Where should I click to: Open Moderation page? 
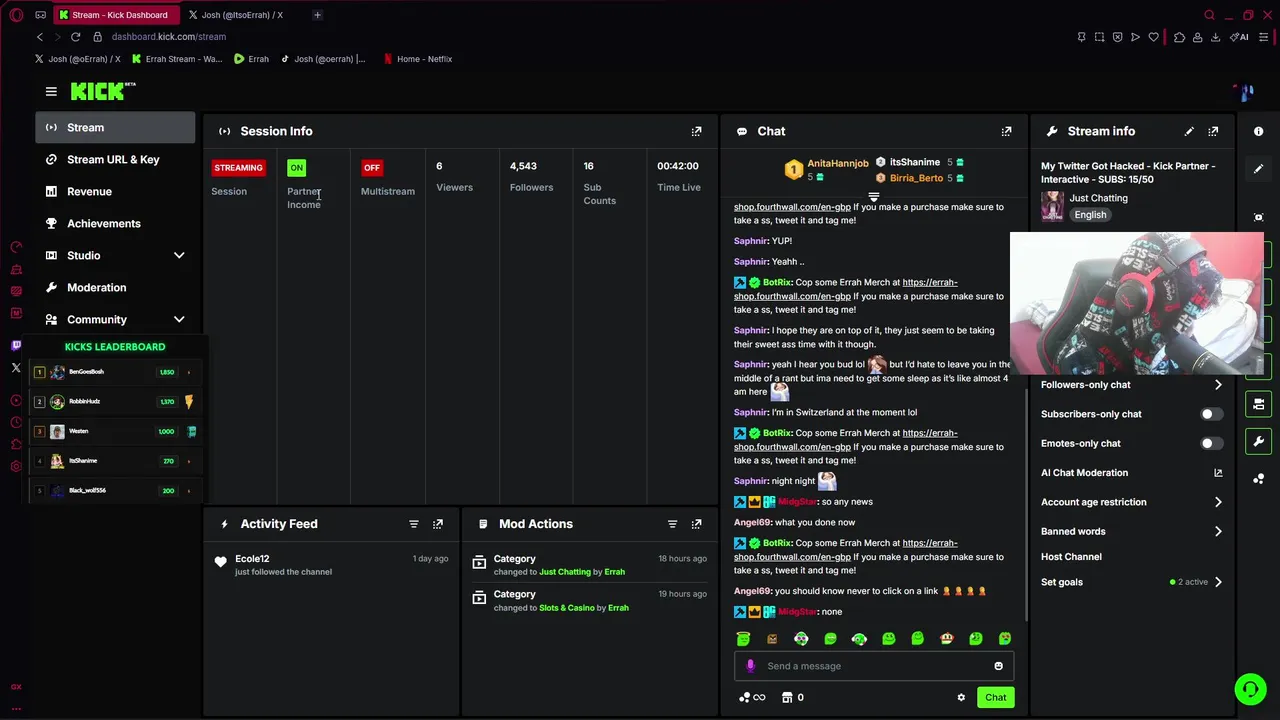(x=116, y=288)
